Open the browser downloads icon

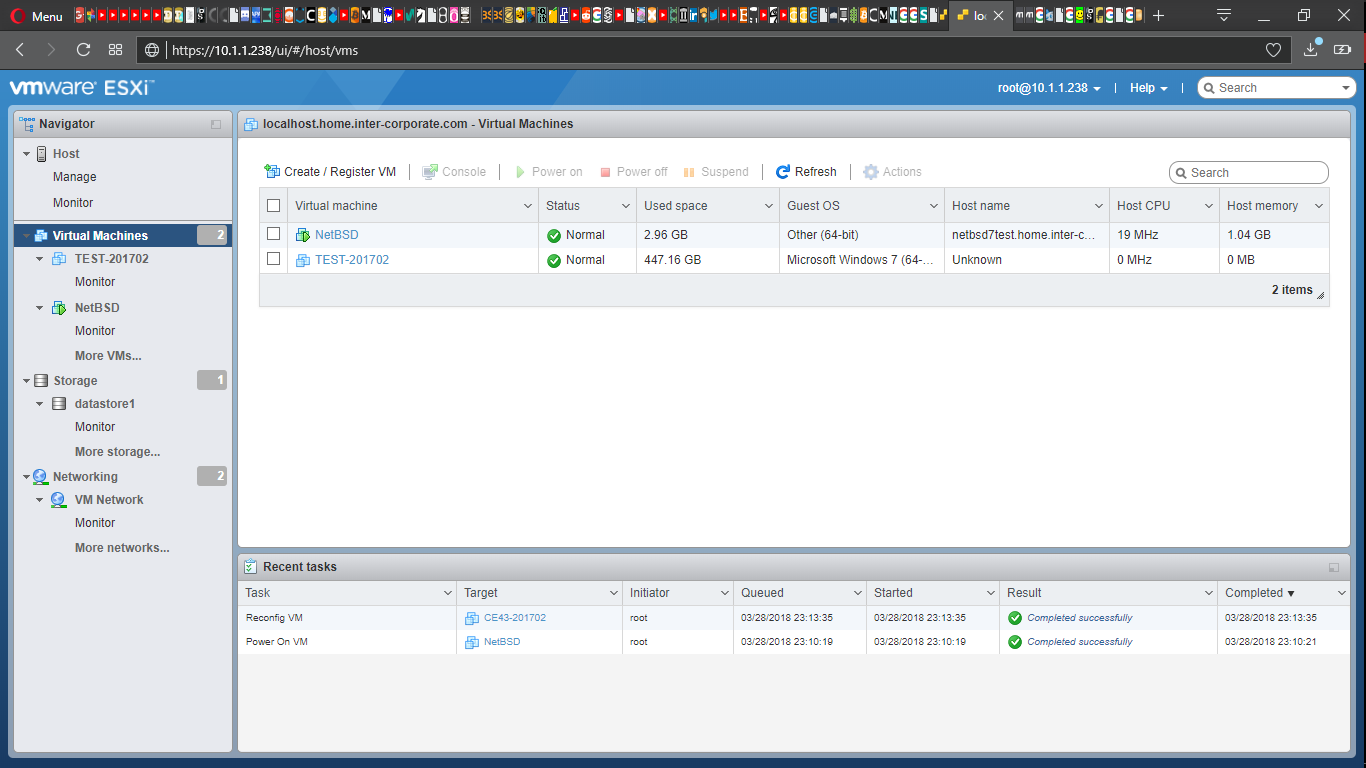pos(1311,49)
